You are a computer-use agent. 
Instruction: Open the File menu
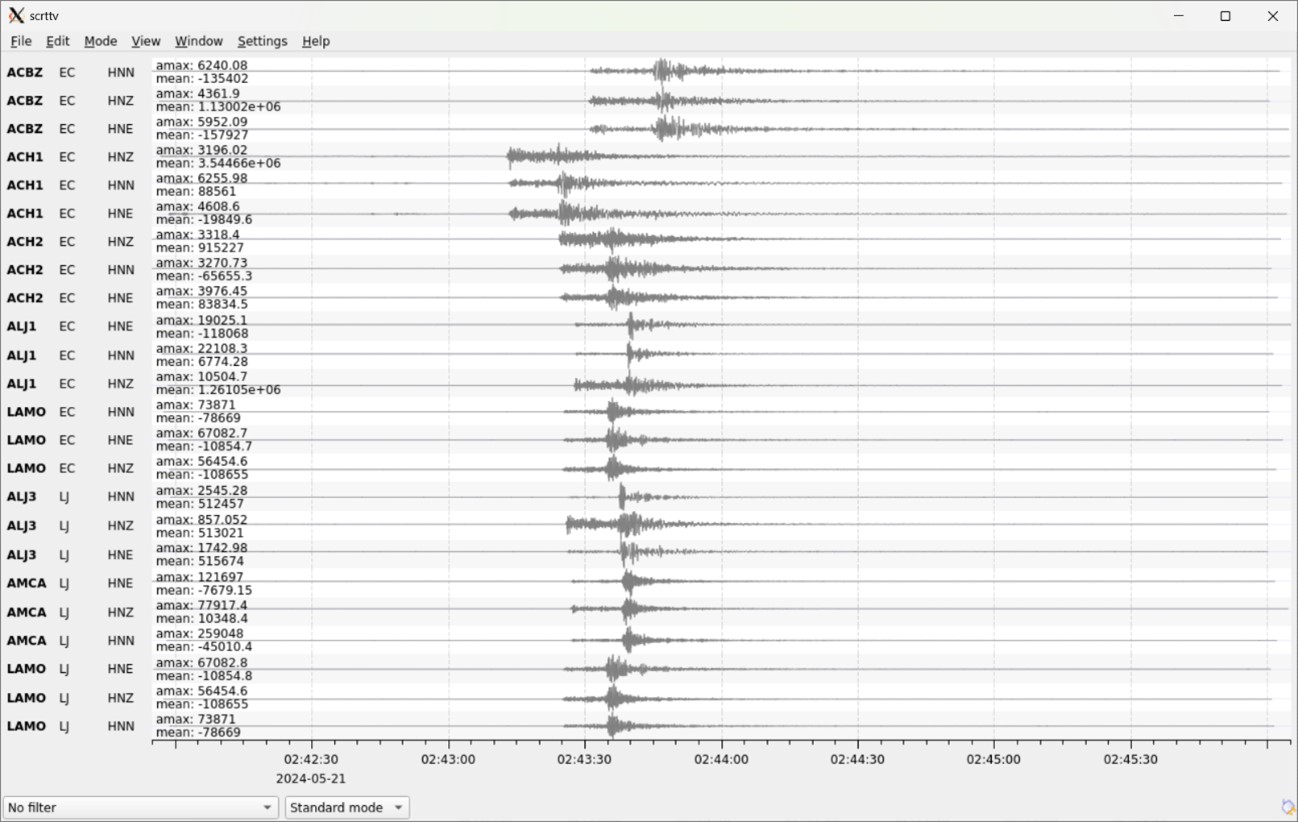(x=21, y=41)
